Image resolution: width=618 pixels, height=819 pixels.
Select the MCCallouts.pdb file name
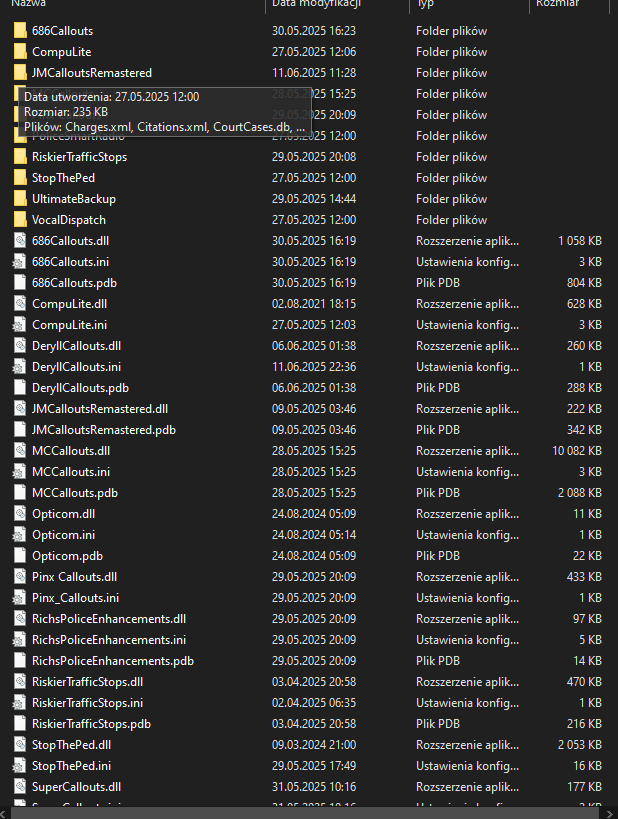(x=75, y=493)
